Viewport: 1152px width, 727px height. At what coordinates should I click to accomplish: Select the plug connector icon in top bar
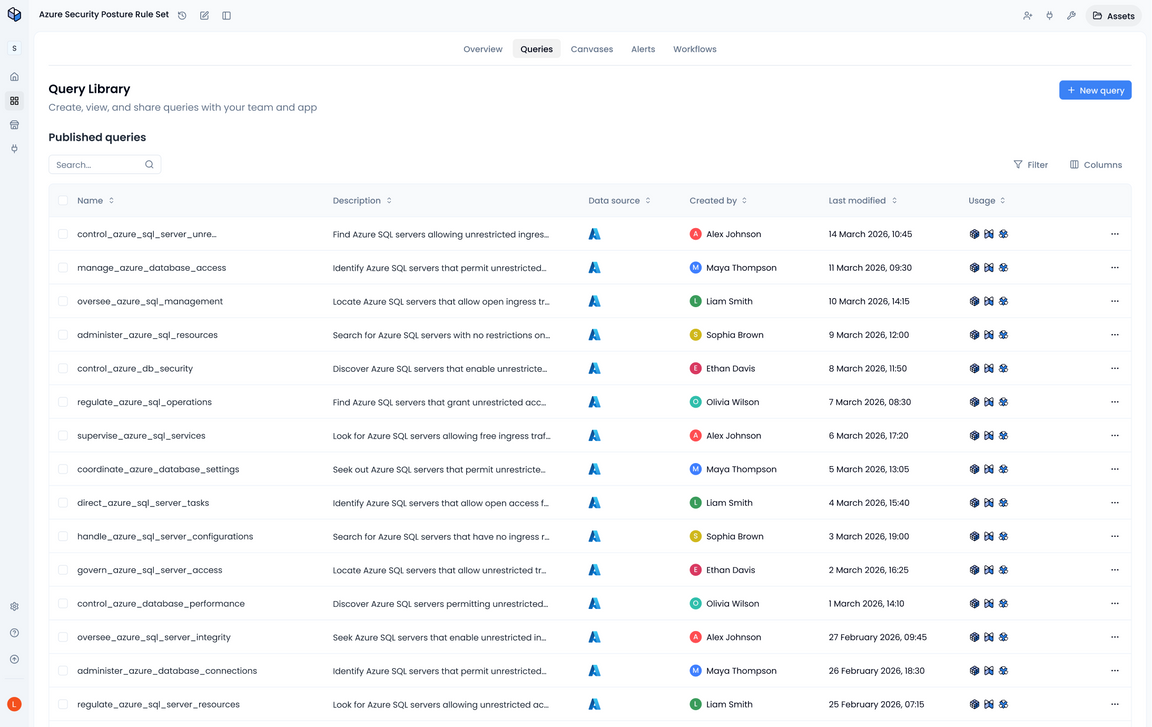pyautogui.click(x=1049, y=15)
